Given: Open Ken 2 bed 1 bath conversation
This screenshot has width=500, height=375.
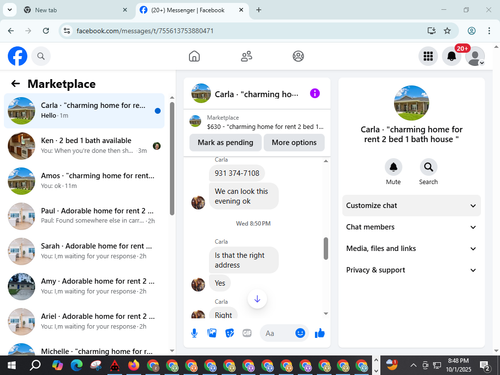Looking at the screenshot, I should 84,146.
